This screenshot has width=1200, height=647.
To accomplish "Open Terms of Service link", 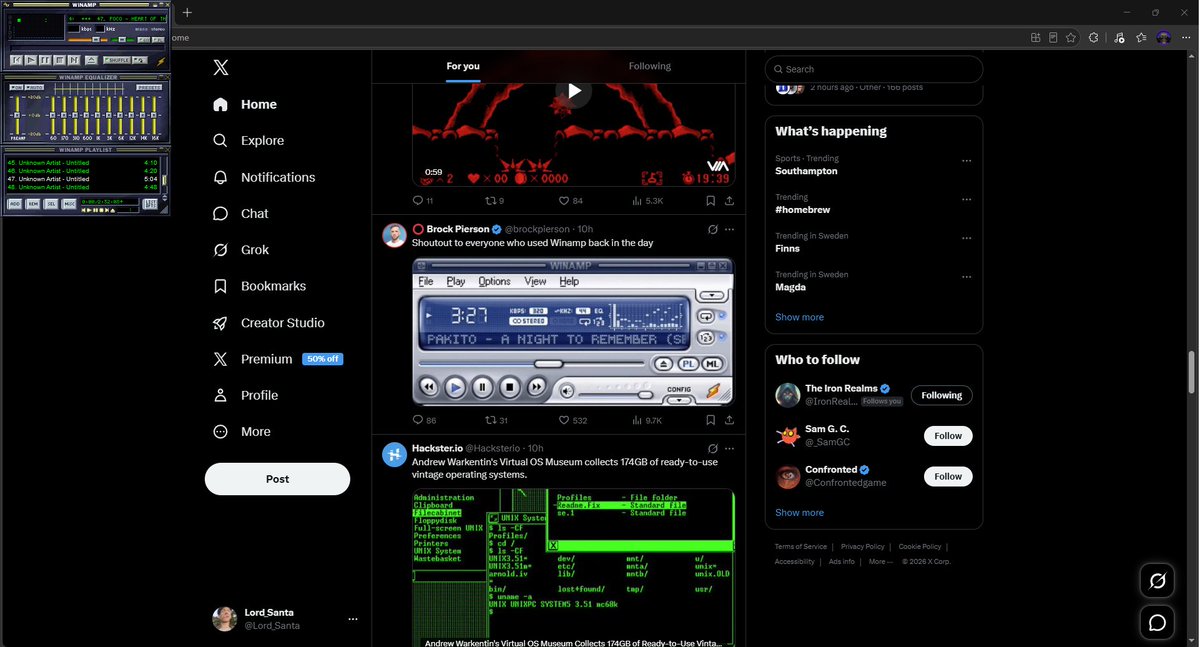I will click(x=801, y=547).
